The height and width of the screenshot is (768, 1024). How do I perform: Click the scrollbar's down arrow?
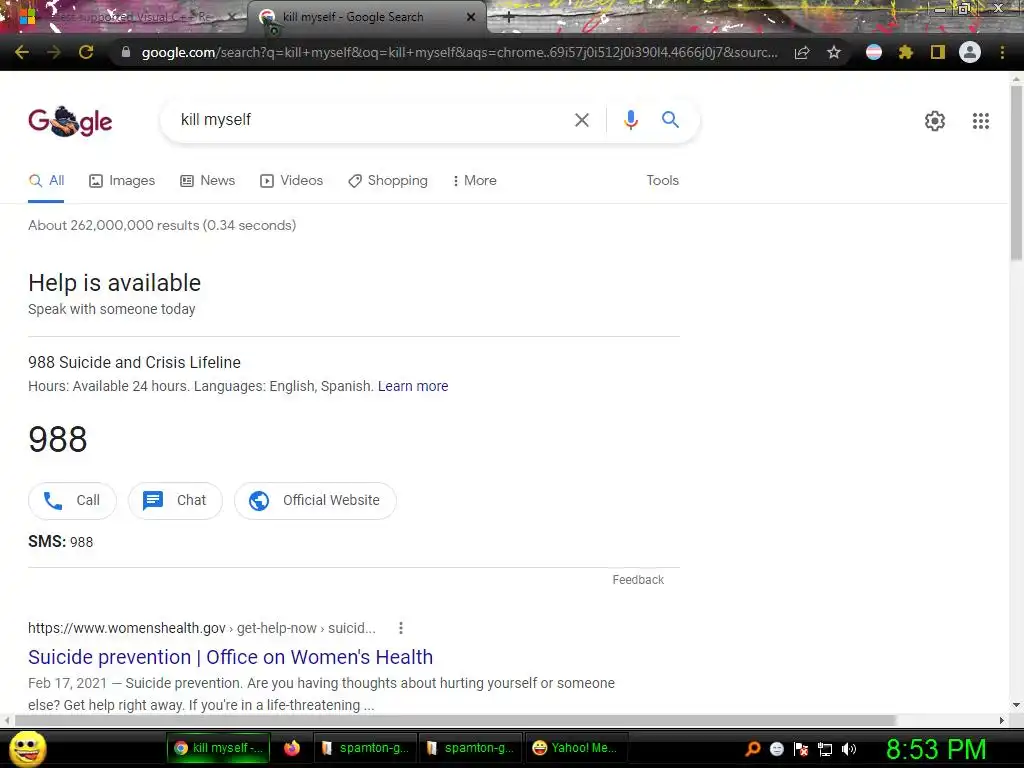(1016, 705)
